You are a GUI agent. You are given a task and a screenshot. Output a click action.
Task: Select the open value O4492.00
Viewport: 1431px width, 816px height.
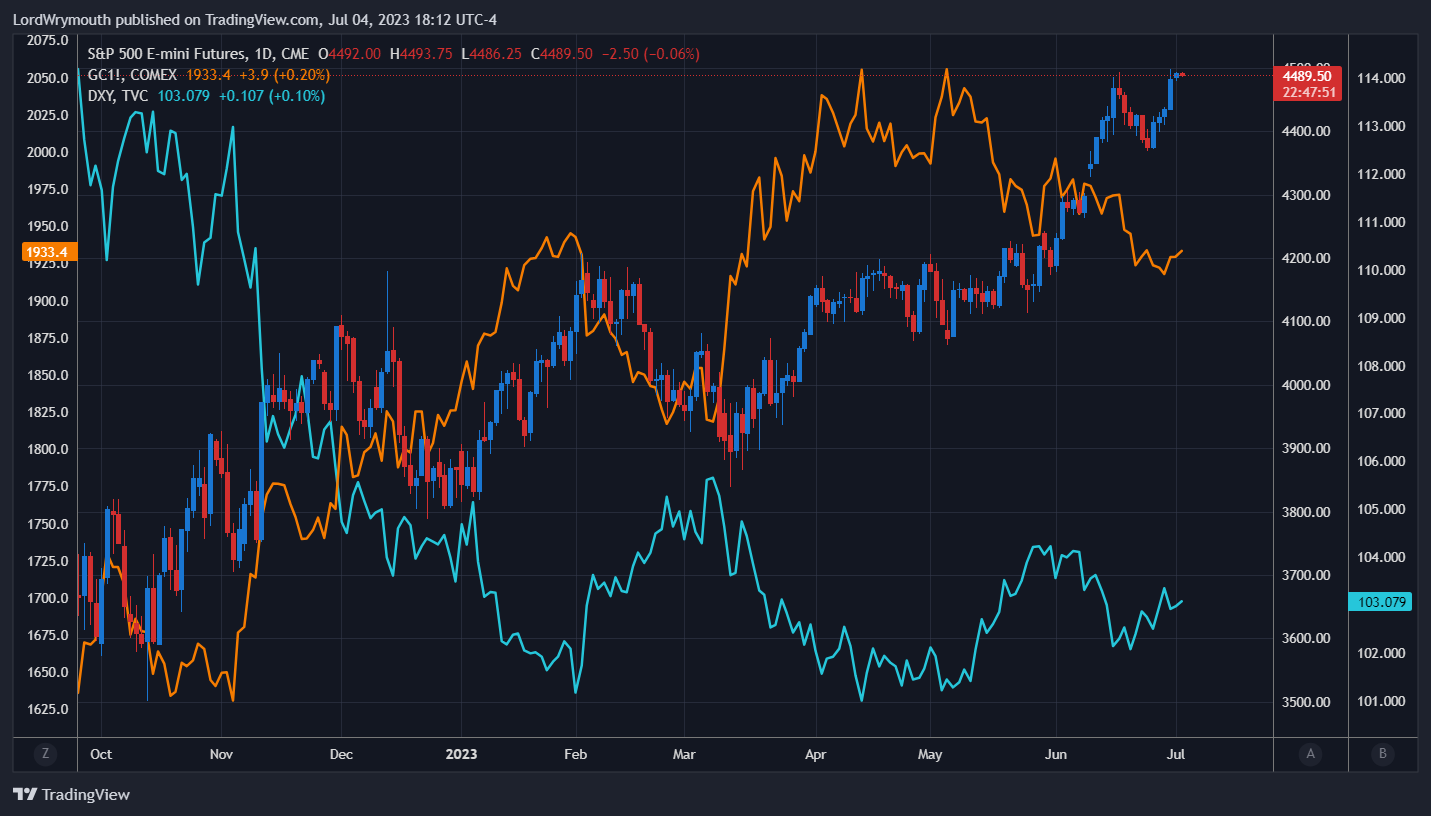350,54
